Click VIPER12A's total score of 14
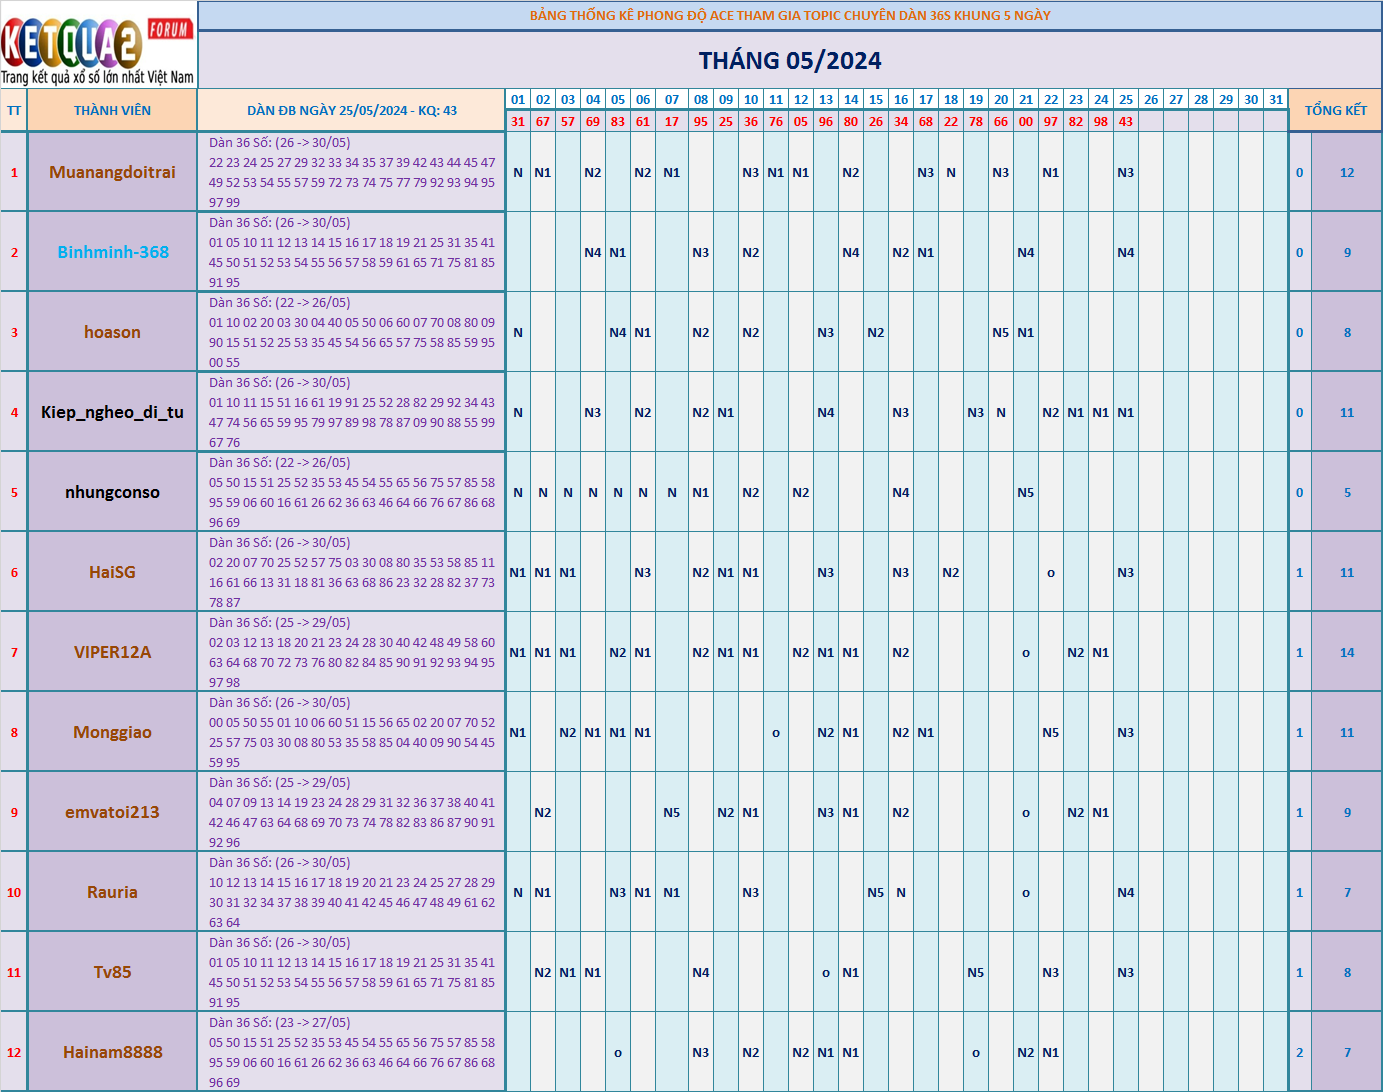Viewport: 1383px width, 1092px height. 1346,652
